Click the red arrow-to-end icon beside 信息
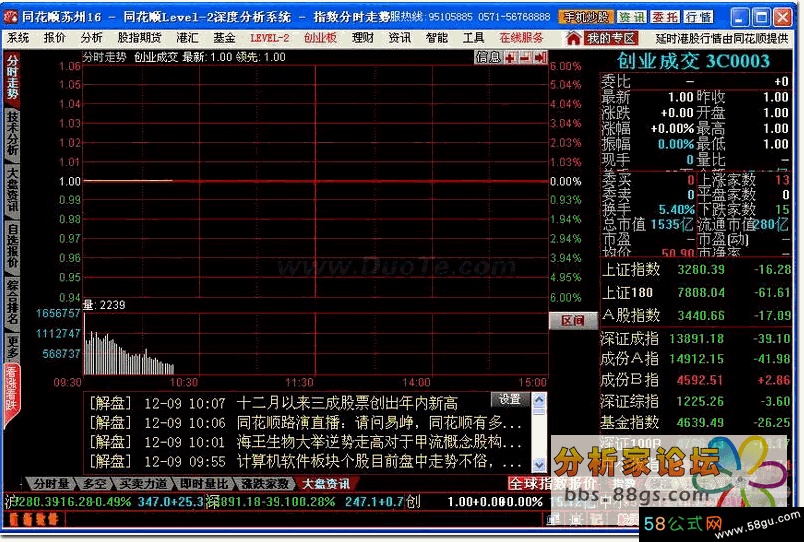This screenshot has height=542, width=804. (540, 57)
